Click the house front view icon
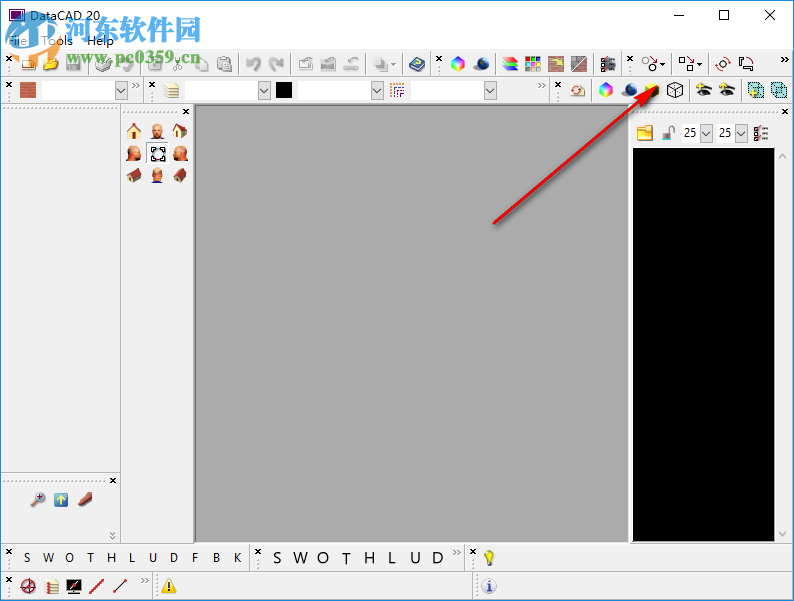Screen dimensions: 794x601 tap(134, 131)
